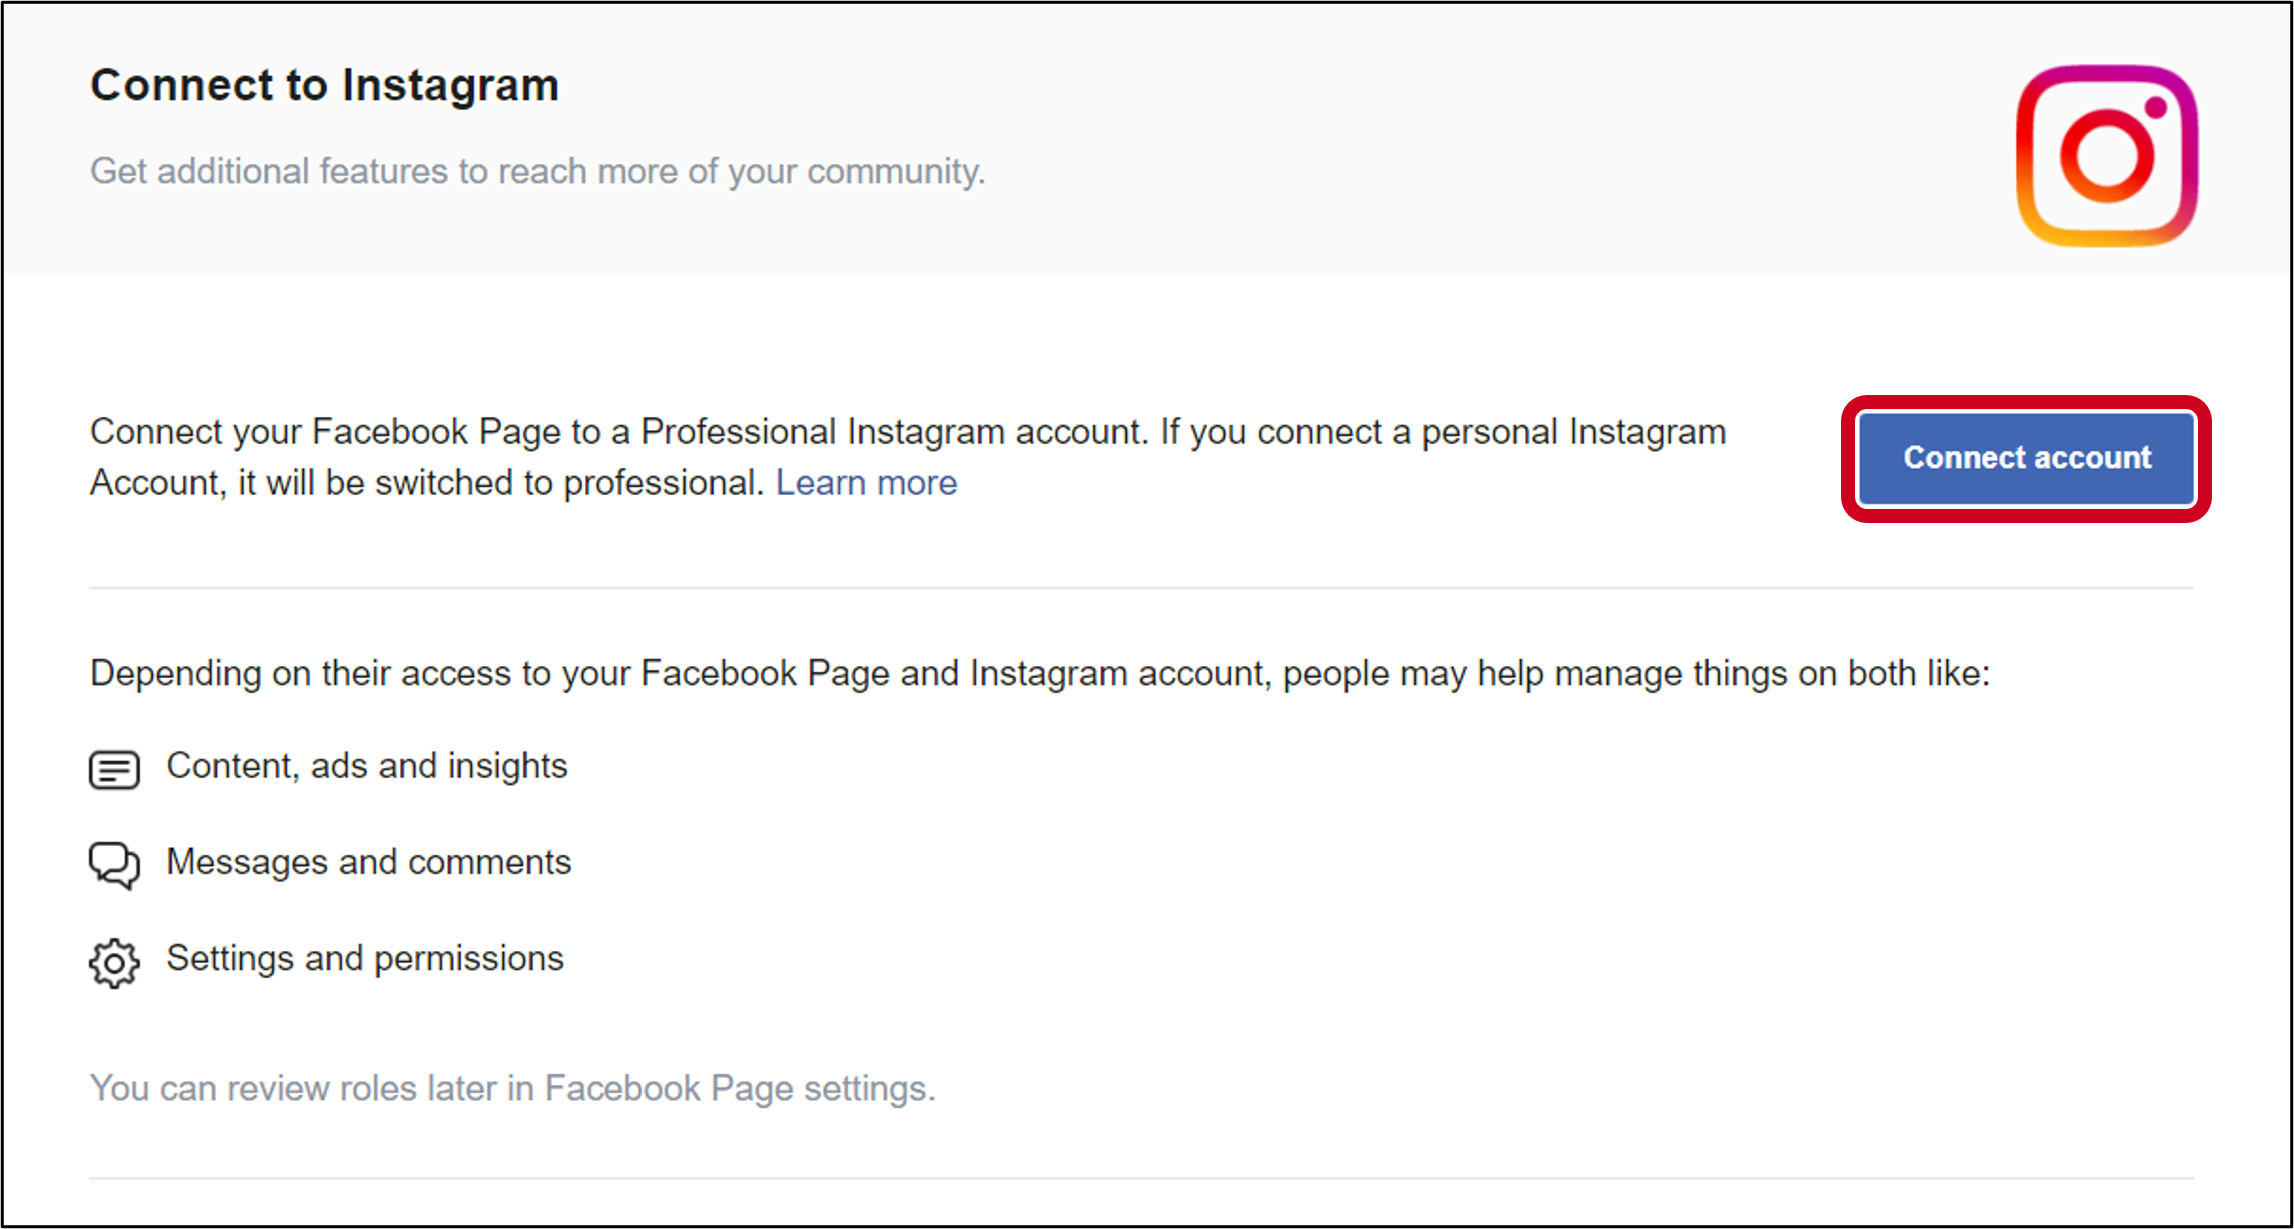Select the 'Content, ads and insights' label
2294x1229 pixels.
click(x=367, y=766)
